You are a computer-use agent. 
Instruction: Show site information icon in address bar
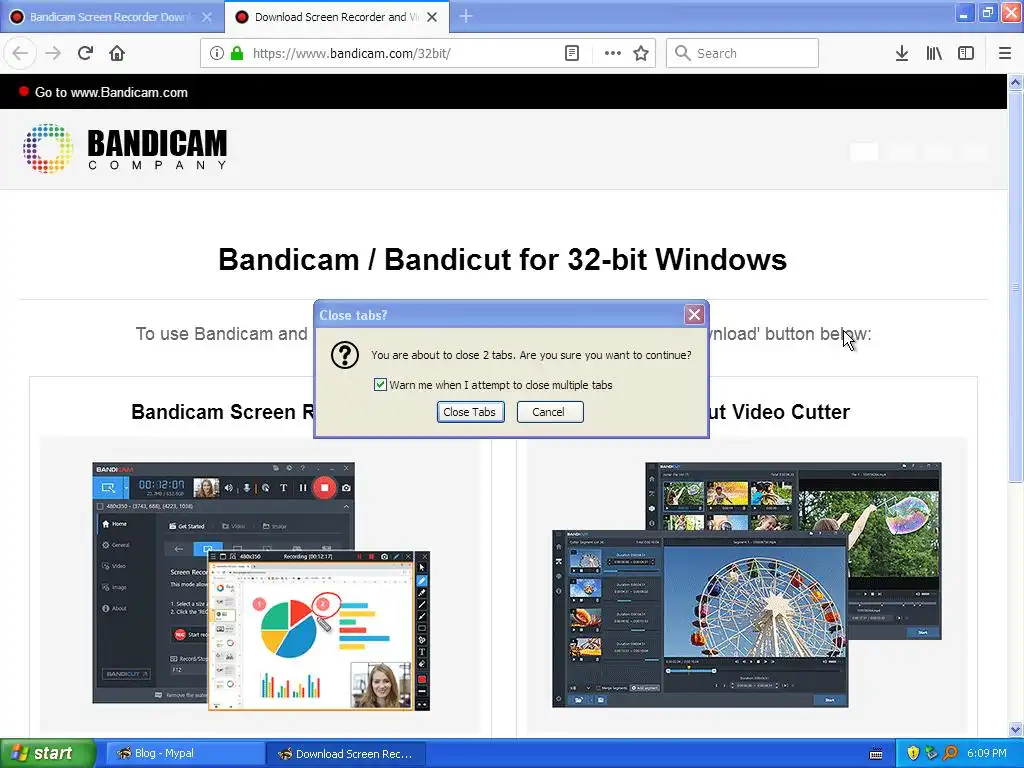pyautogui.click(x=216, y=53)
